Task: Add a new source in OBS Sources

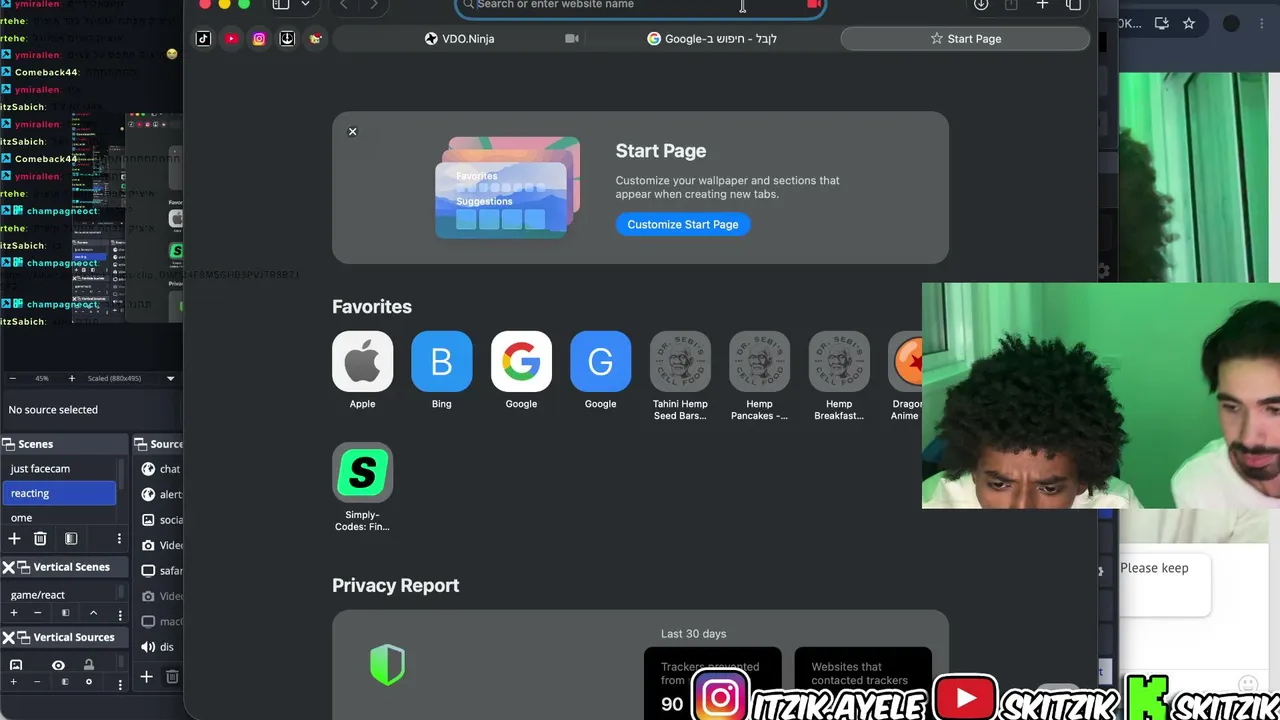Action: click(146, 677)
